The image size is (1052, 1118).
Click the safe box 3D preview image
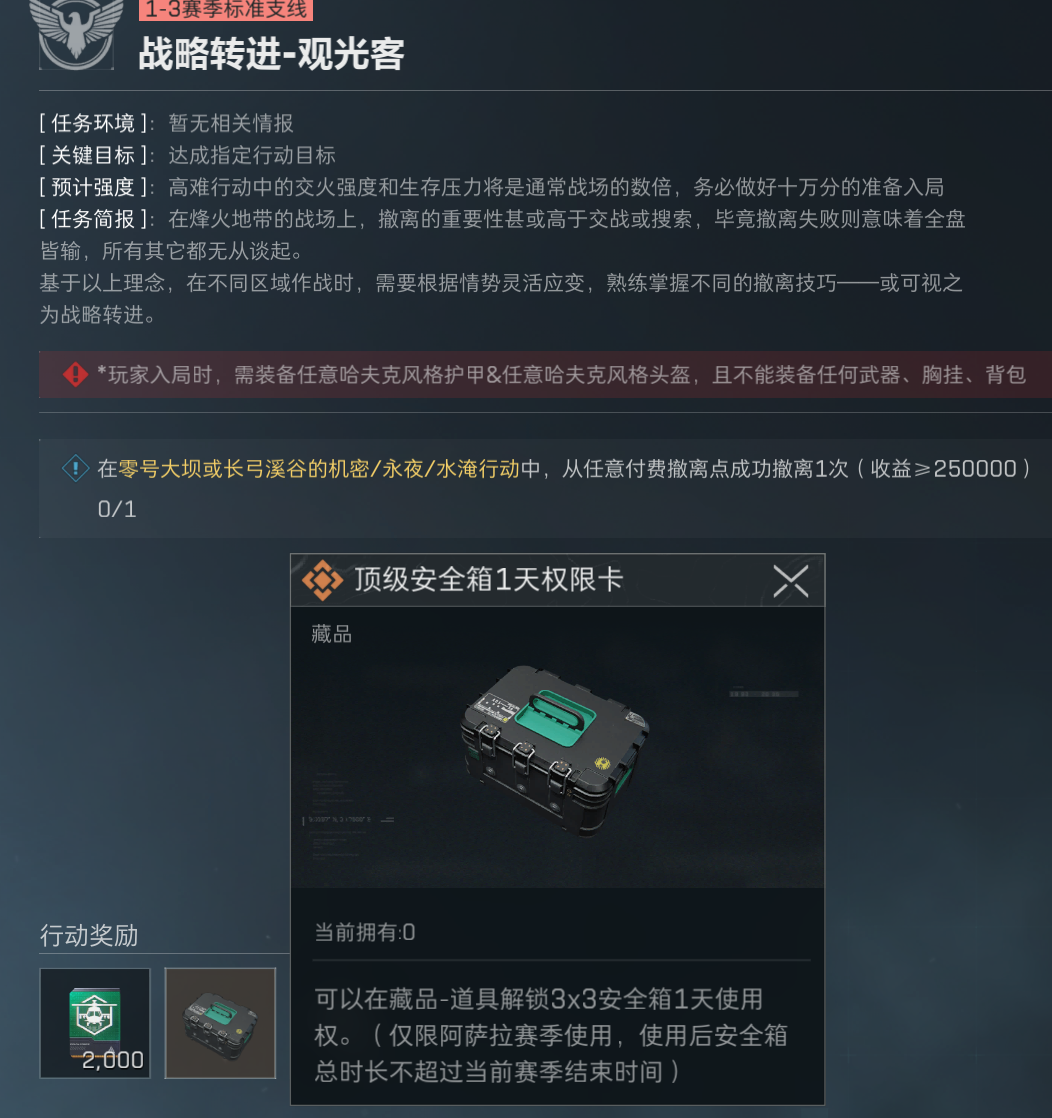[x=554, y=750]
